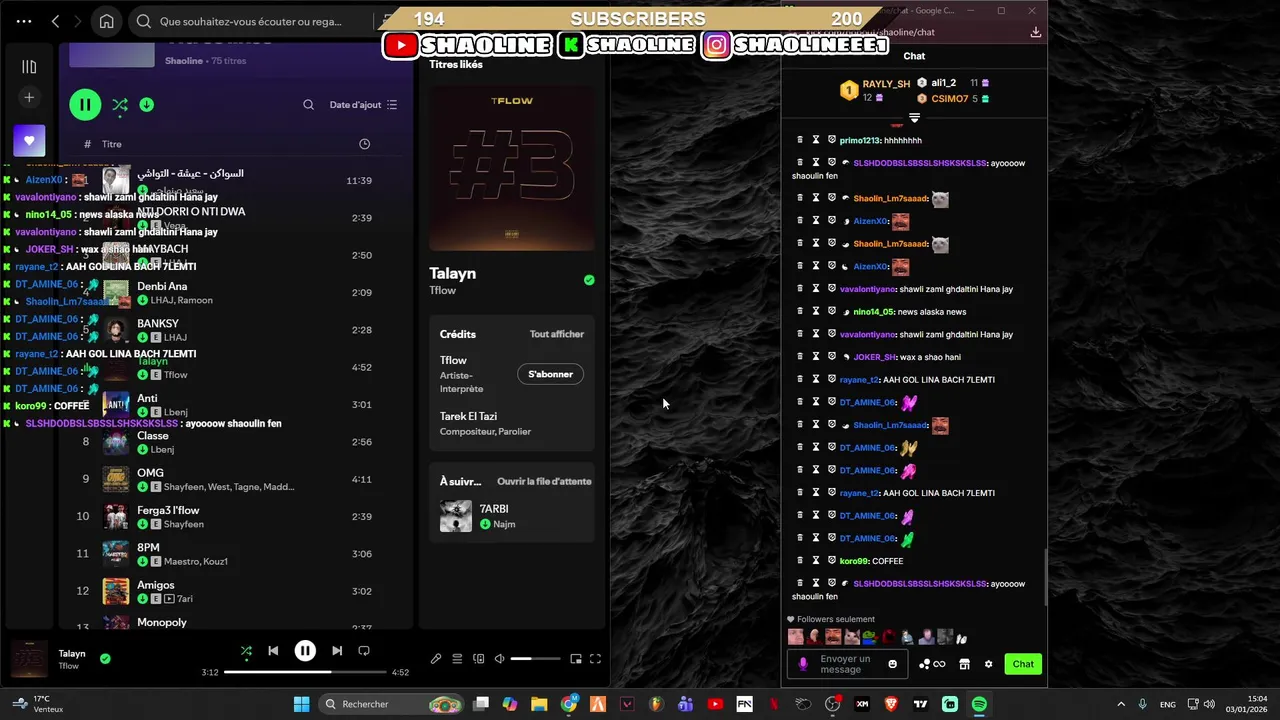Play the track "OMG"
Screen dimensions: 1280x720
pos(150,473)
